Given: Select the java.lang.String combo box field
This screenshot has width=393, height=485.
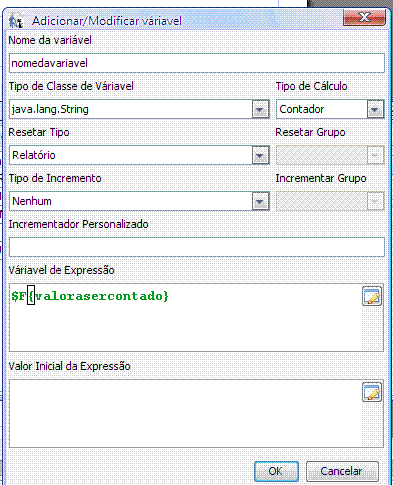Looking at the screenshot, I should click(x=131, y=109).
